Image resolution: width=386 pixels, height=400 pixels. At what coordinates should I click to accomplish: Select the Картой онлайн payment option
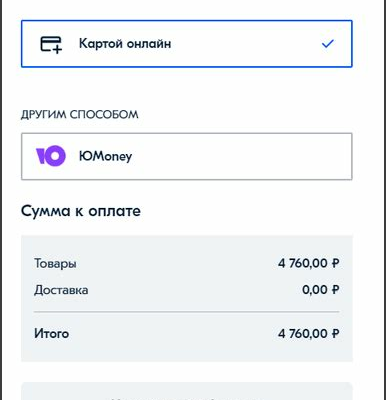click(187, 44)
